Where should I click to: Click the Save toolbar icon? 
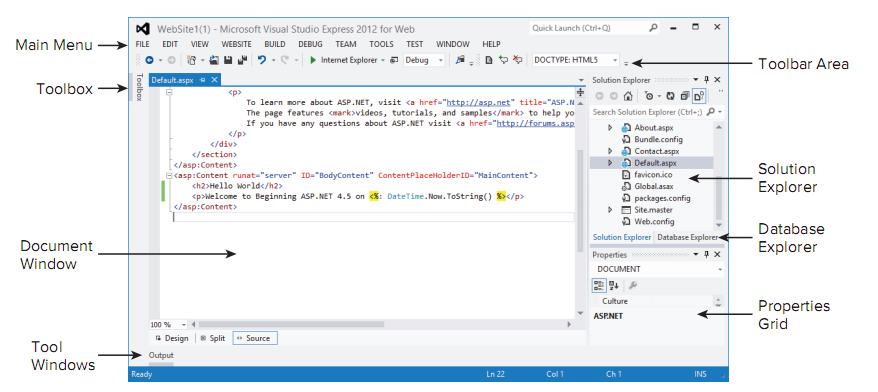pos(228,60)
